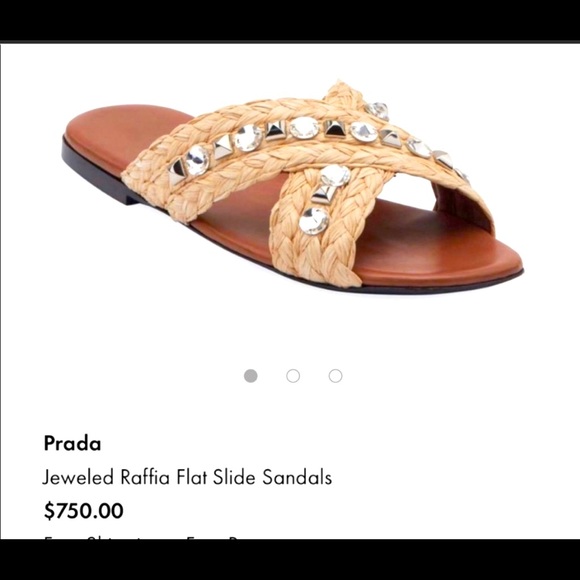This screenshot has height=580, width=580.
Task: Click the black bar above the product page
Action: (x=290, y=20)
